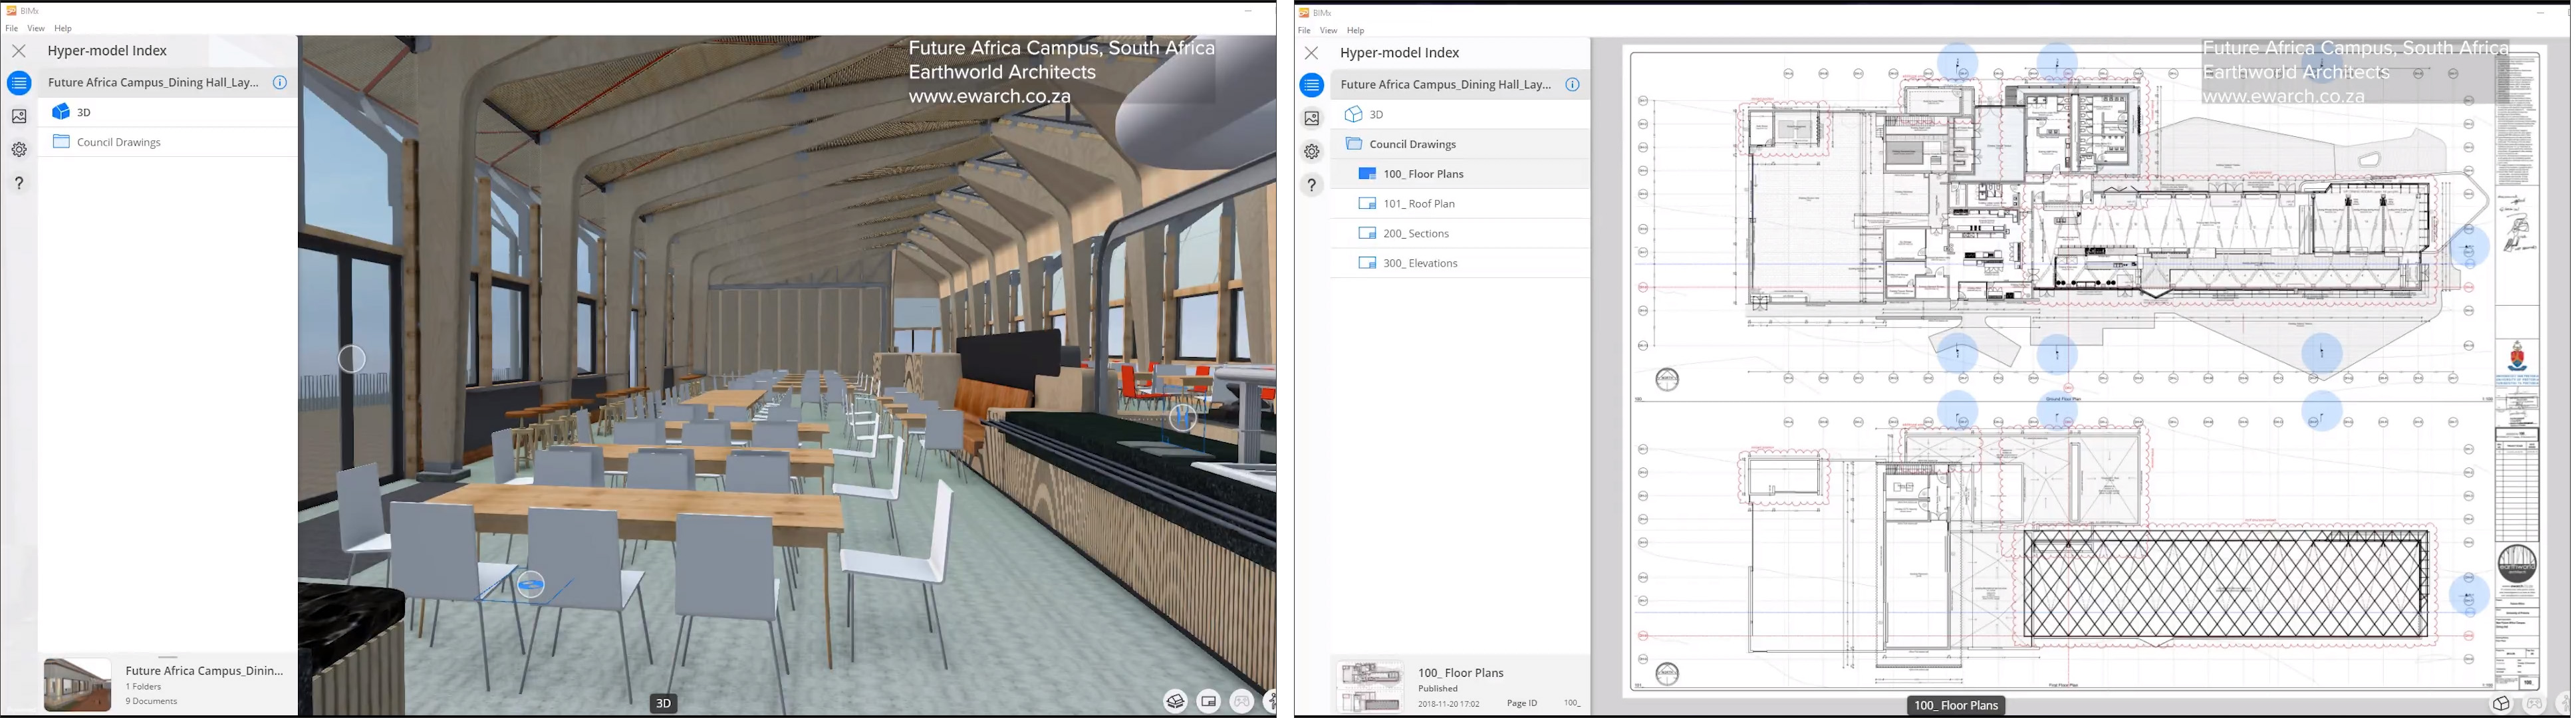Open settings gear in right window sidebar
The height and width of the screenshot is (718, 2576).
pyautogui.click(x=1312, y=152)
